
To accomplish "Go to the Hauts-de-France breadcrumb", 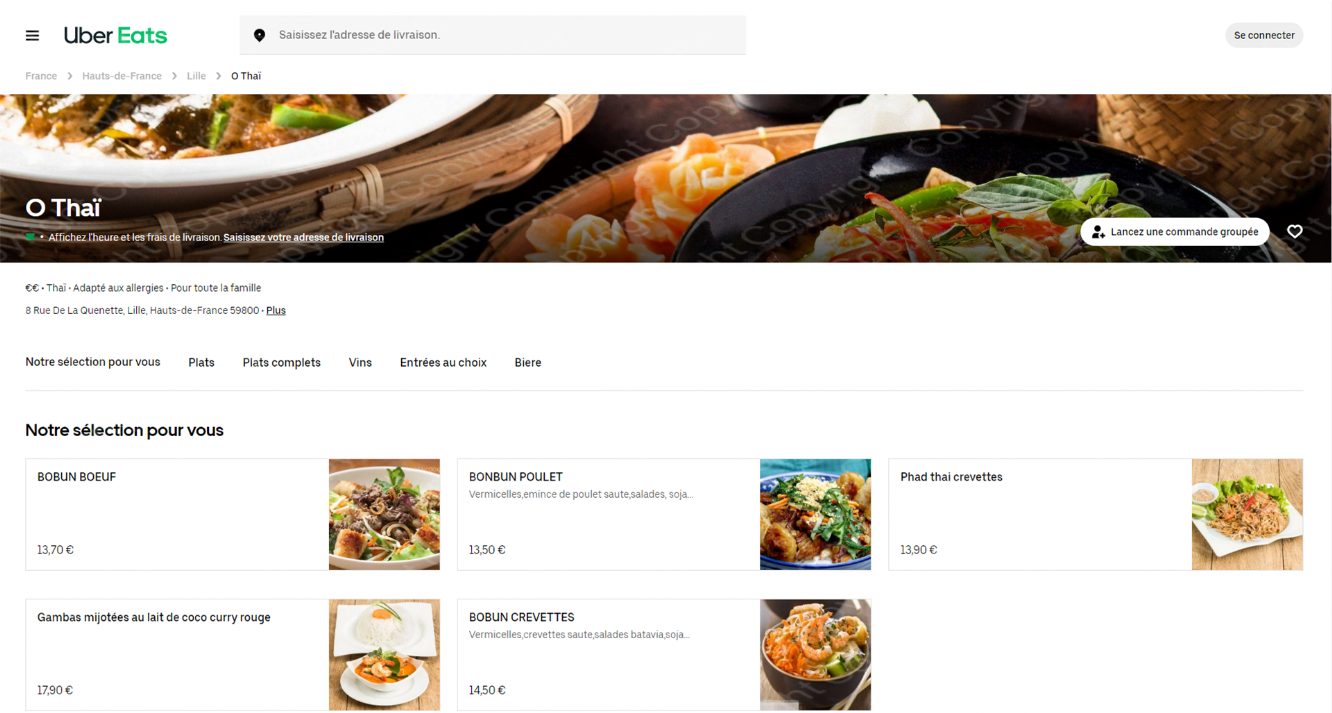I will coord(122,76).
